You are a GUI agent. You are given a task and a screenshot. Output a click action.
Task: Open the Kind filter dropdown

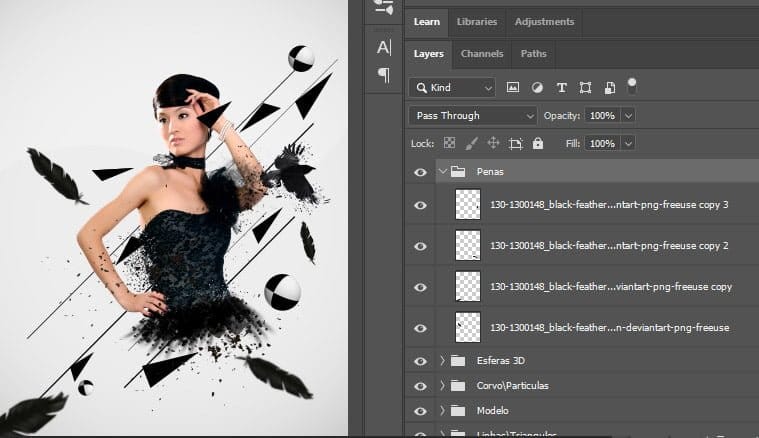(452, 88)
